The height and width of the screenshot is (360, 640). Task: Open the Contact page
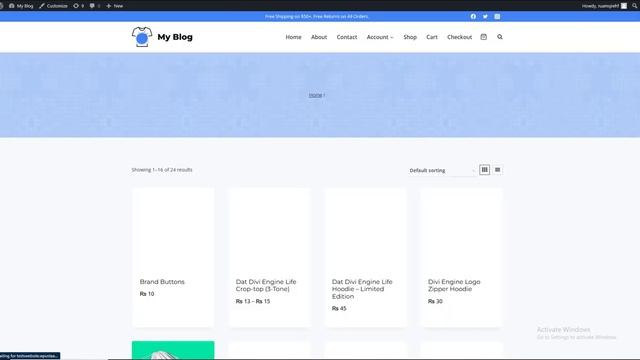[x=347, y=37]
